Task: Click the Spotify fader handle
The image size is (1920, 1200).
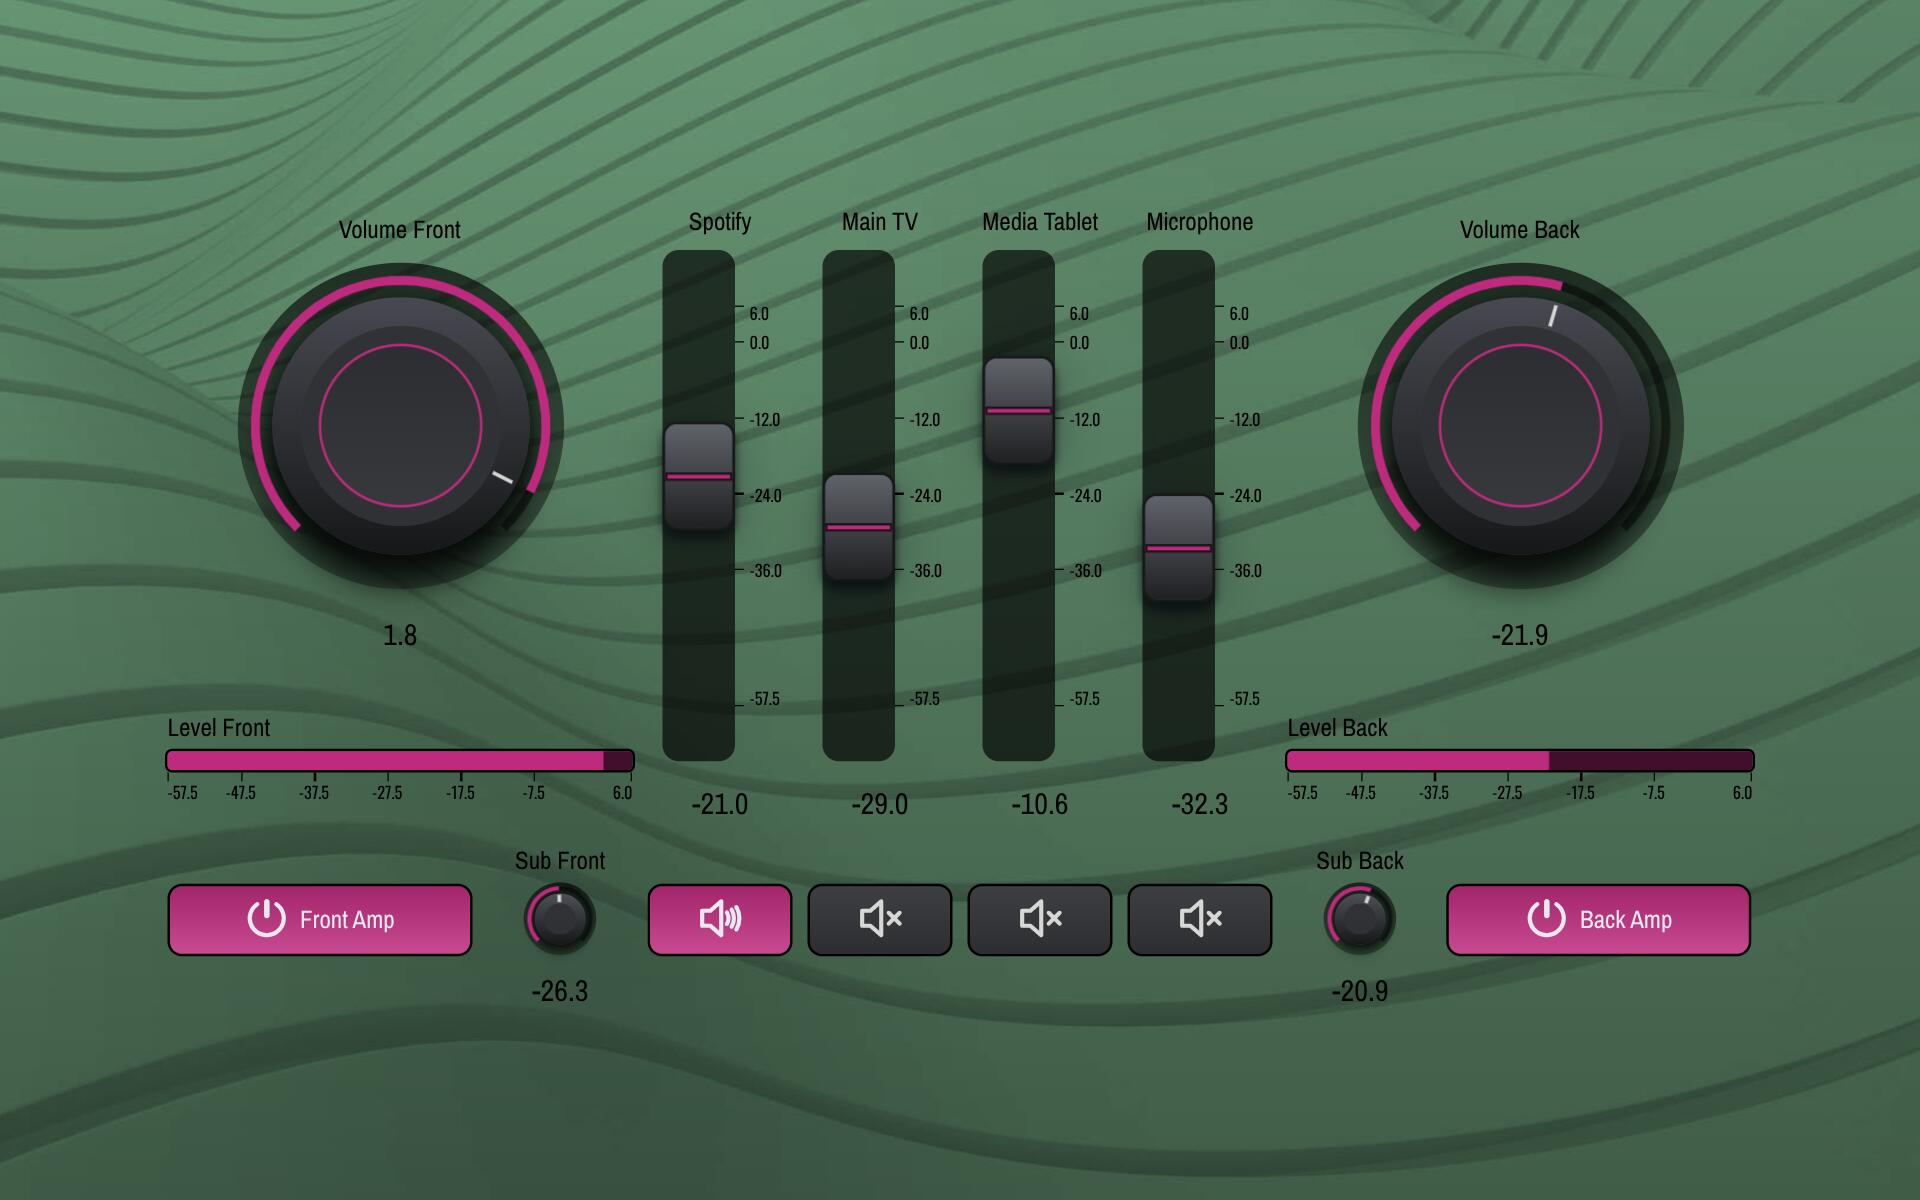Action: coord(699,477)
